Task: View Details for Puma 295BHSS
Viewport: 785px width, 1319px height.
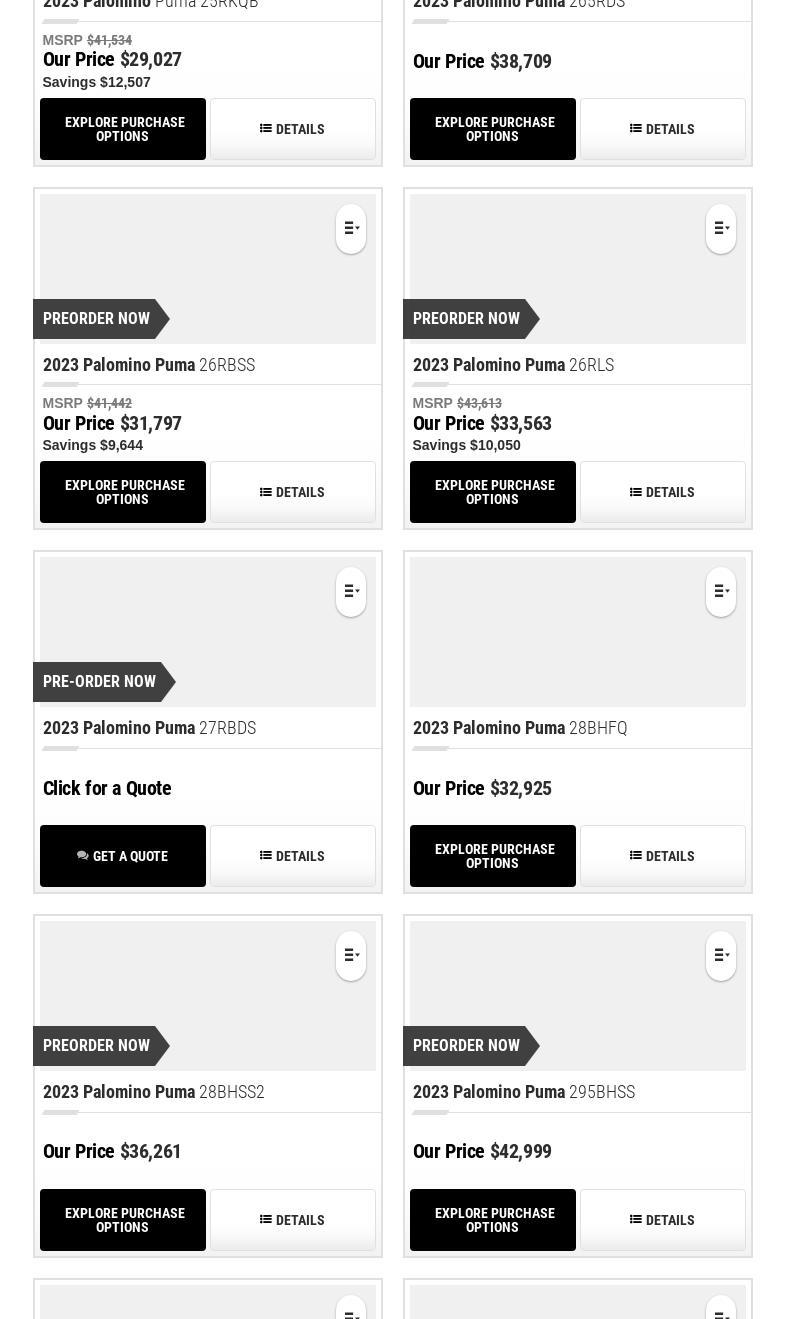Action: click(663, 1220)
